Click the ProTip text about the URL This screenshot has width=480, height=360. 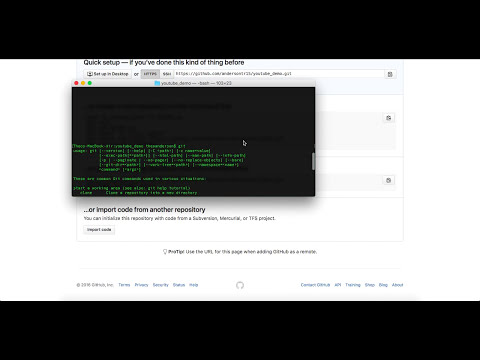[242, 252]
